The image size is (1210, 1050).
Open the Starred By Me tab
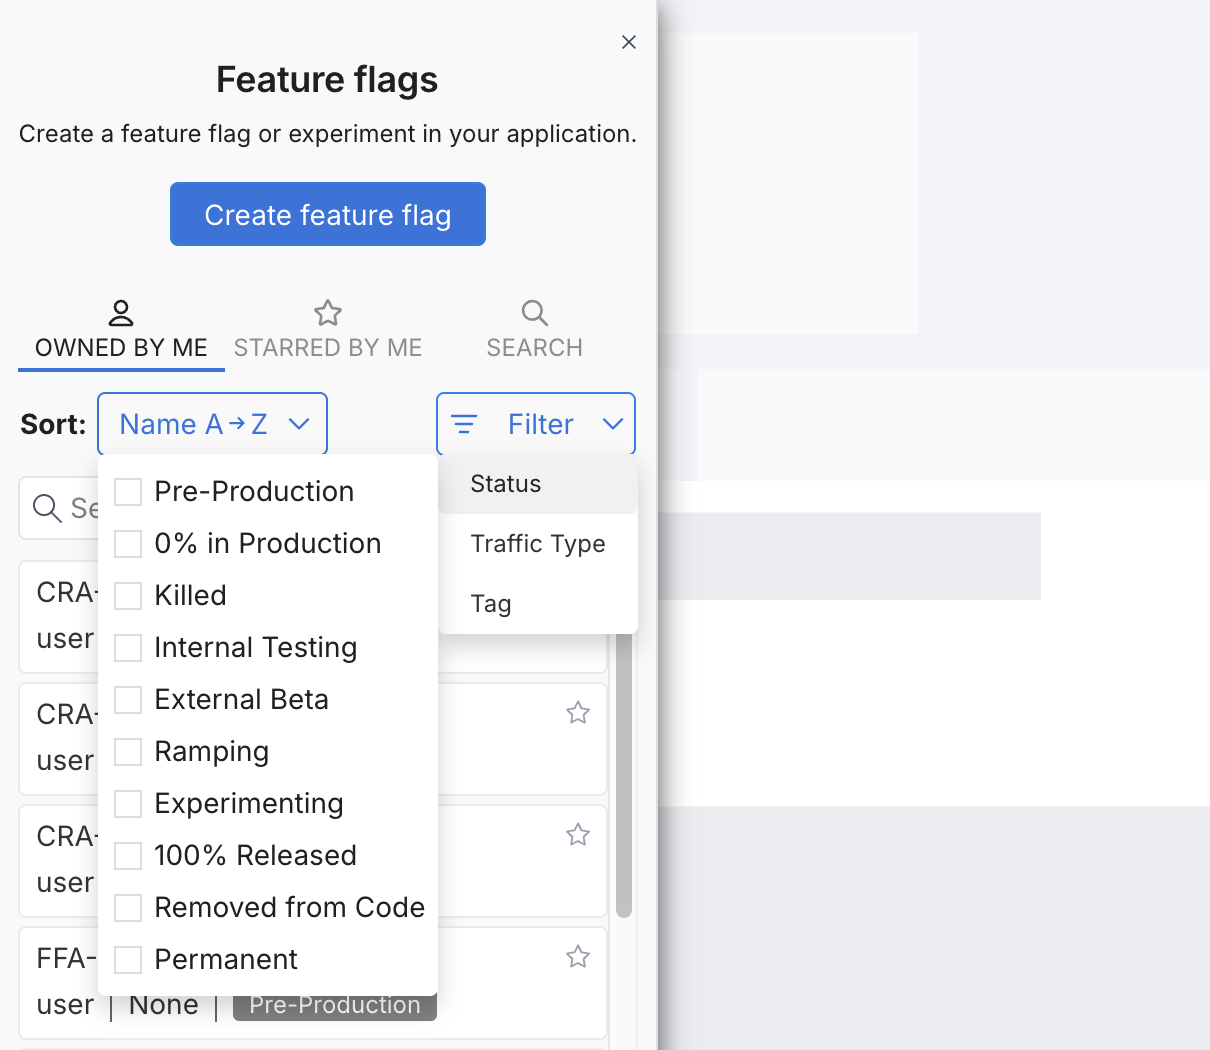click(x=327, y=330)
